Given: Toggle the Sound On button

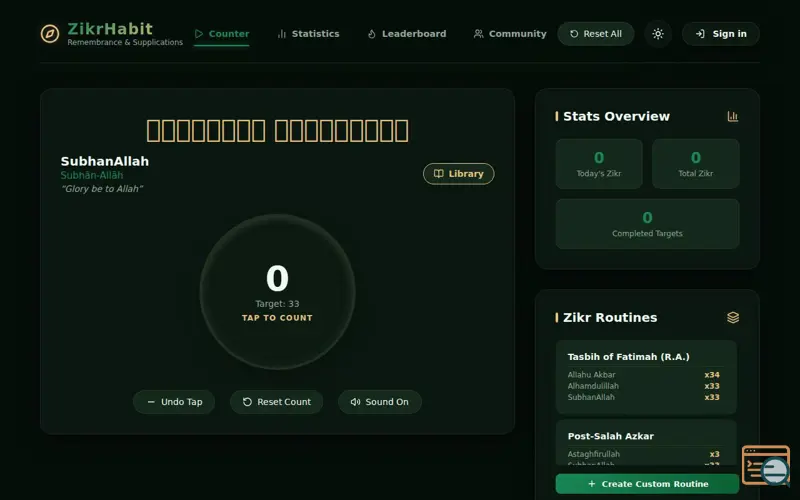Looking at the screenshot, I should pyautogui.click(x=380, y=402).
